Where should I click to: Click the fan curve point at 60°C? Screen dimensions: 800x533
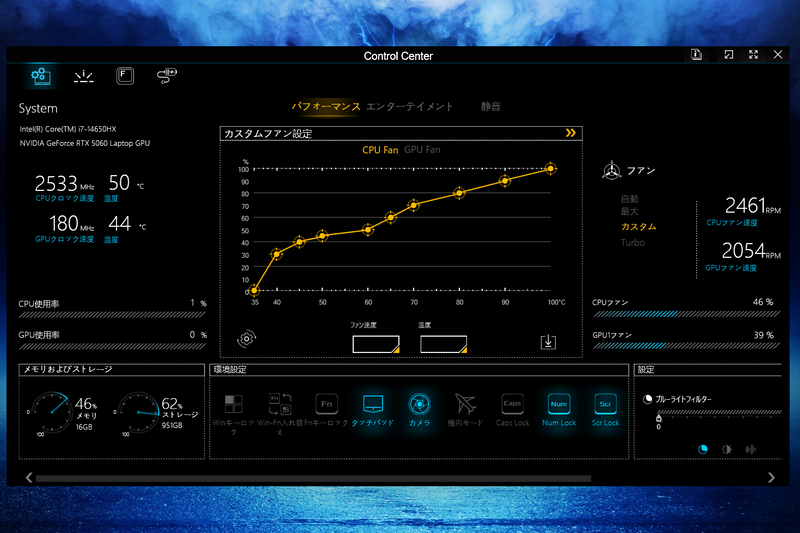click(368, 230)
